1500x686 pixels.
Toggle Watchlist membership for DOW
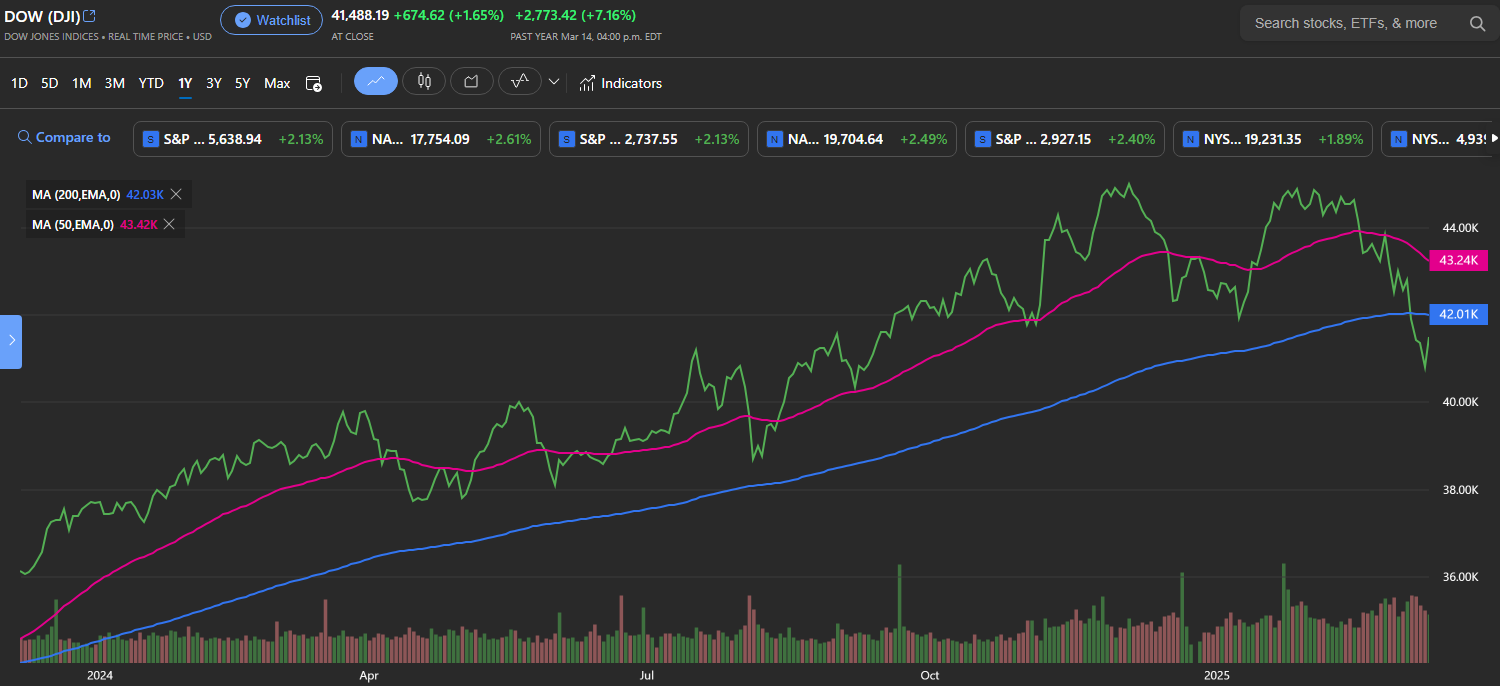pyautogui.click(x=271, y=19)
